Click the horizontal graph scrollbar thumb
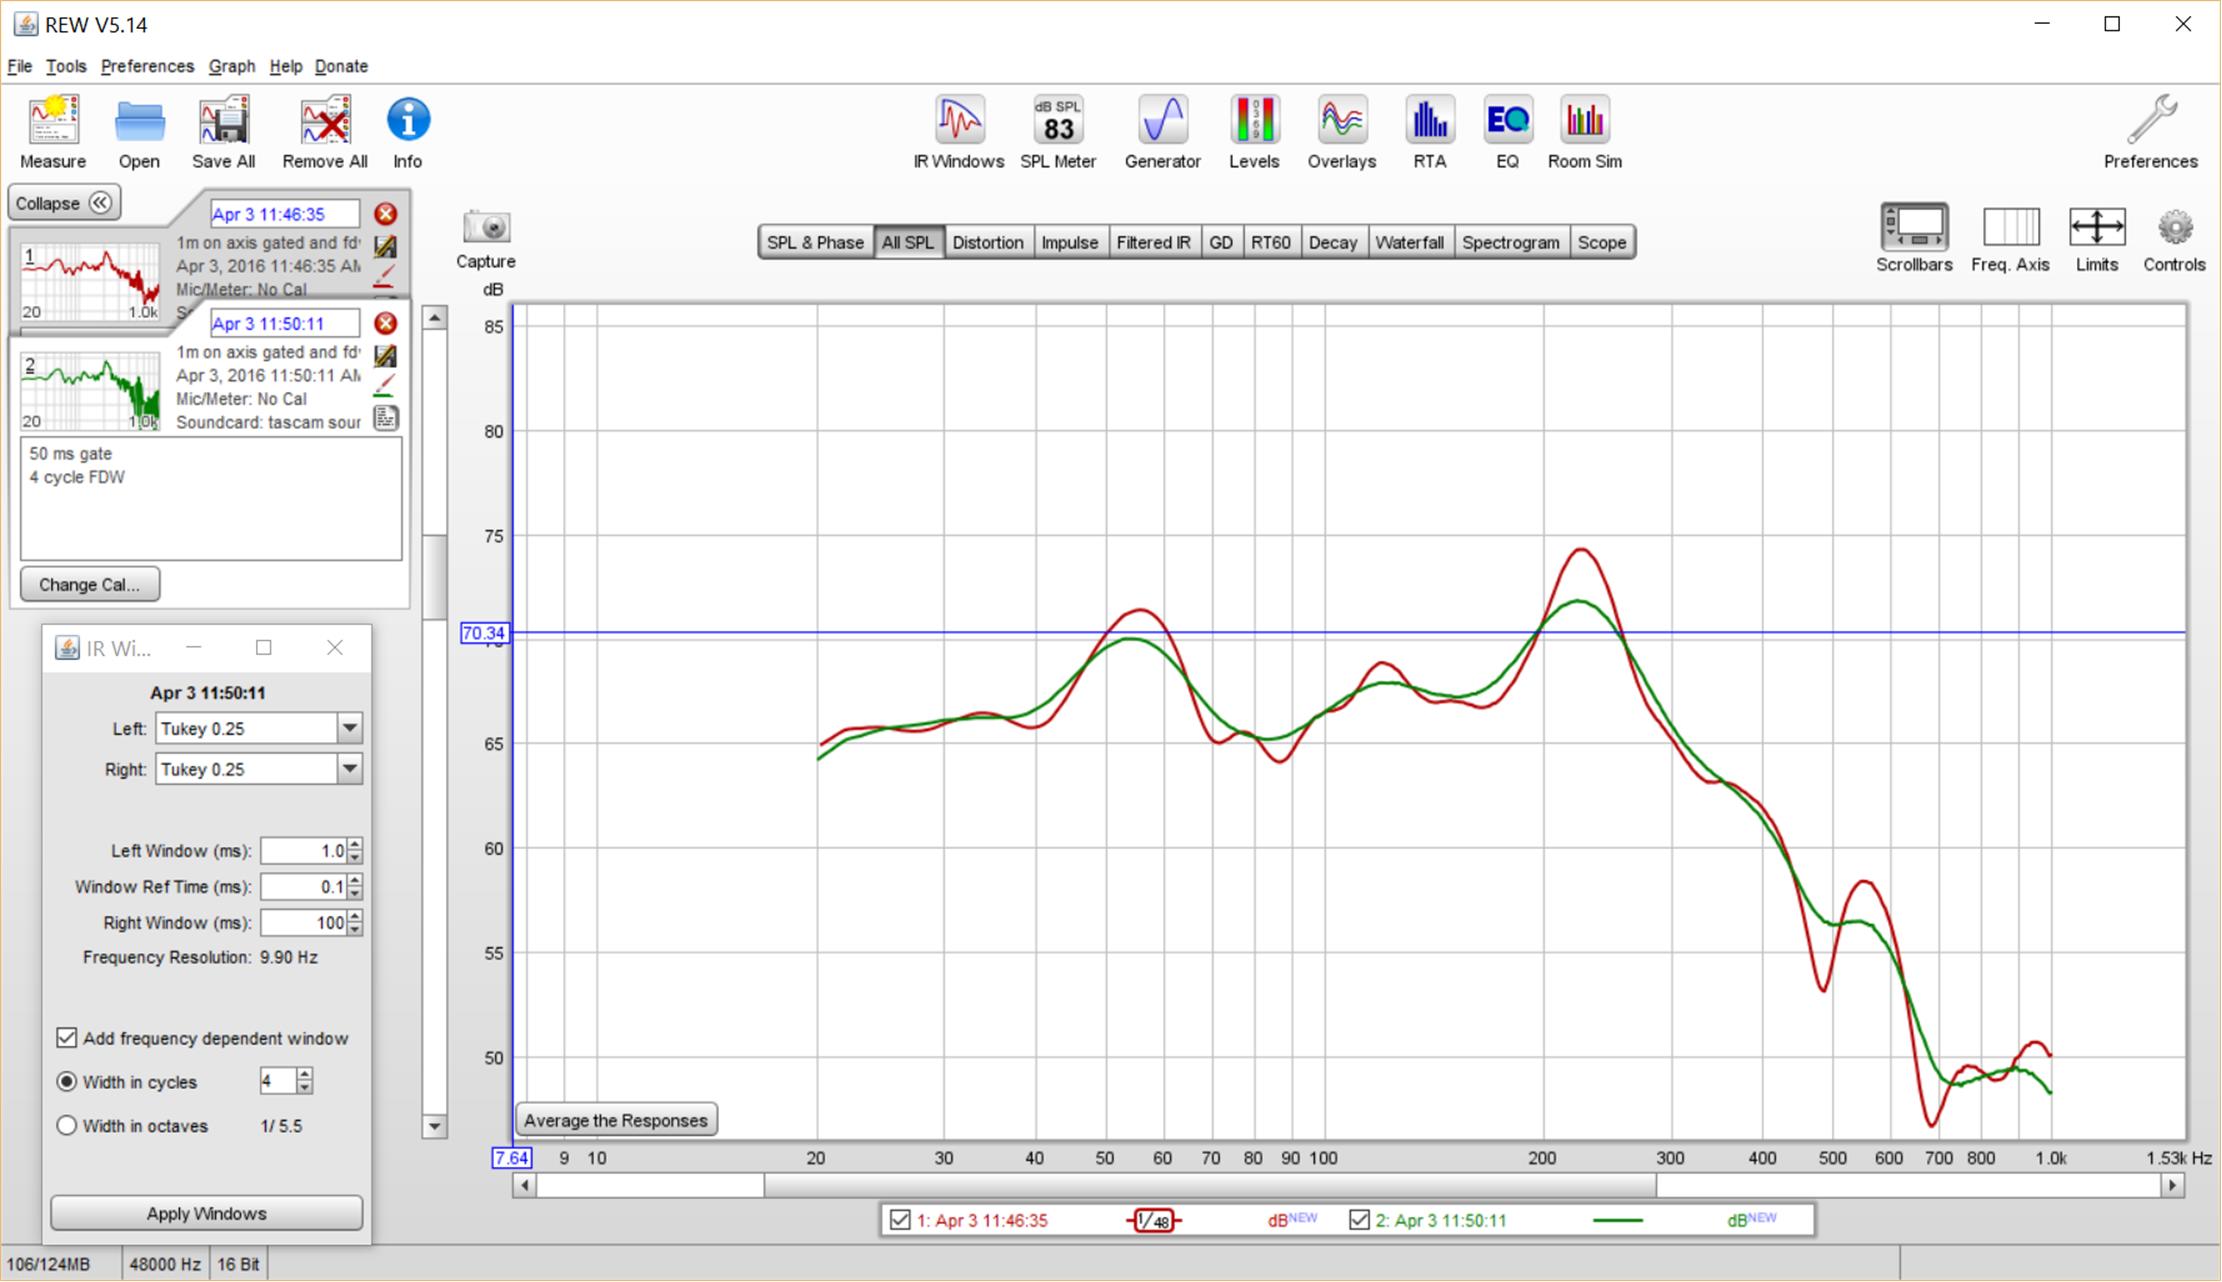Screen dimensions: 2222x1282 click(x=1210, y=1186)
